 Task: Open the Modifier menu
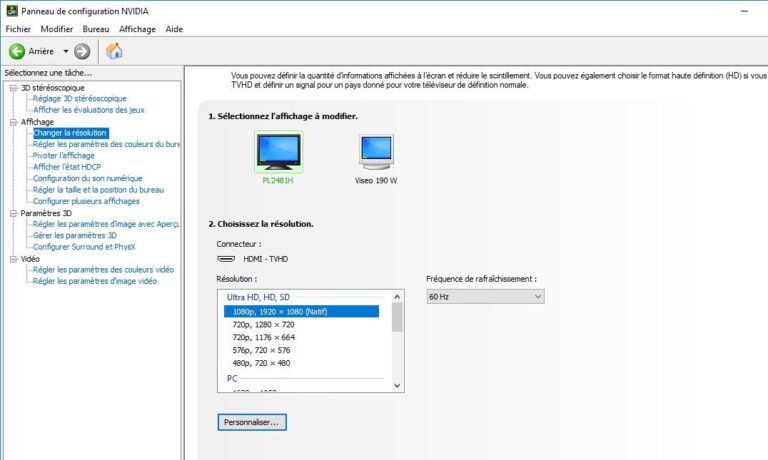(x=57, y=29)
